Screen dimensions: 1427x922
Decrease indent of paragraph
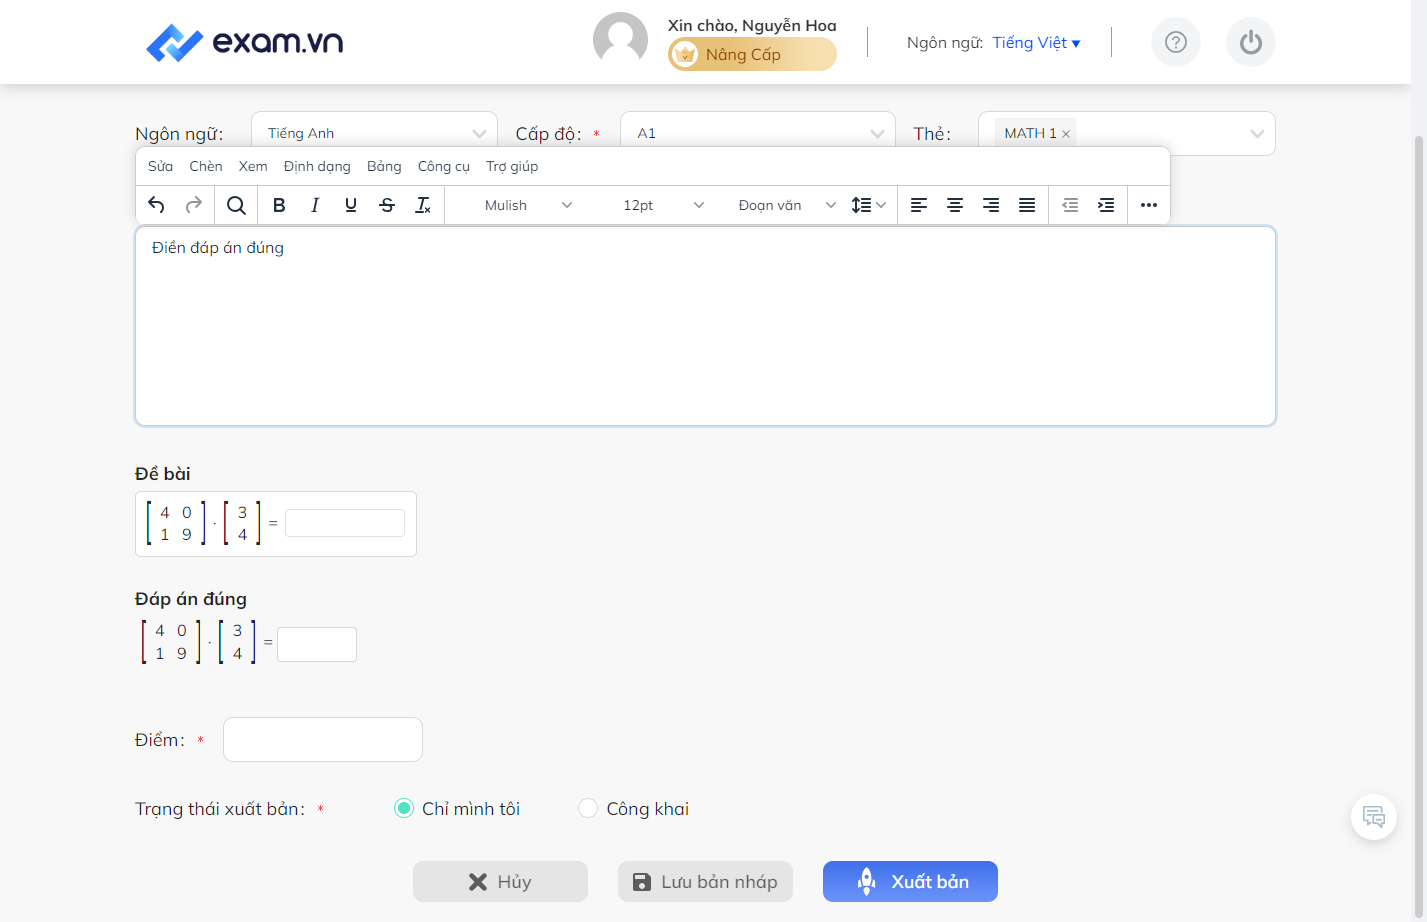1070,205
